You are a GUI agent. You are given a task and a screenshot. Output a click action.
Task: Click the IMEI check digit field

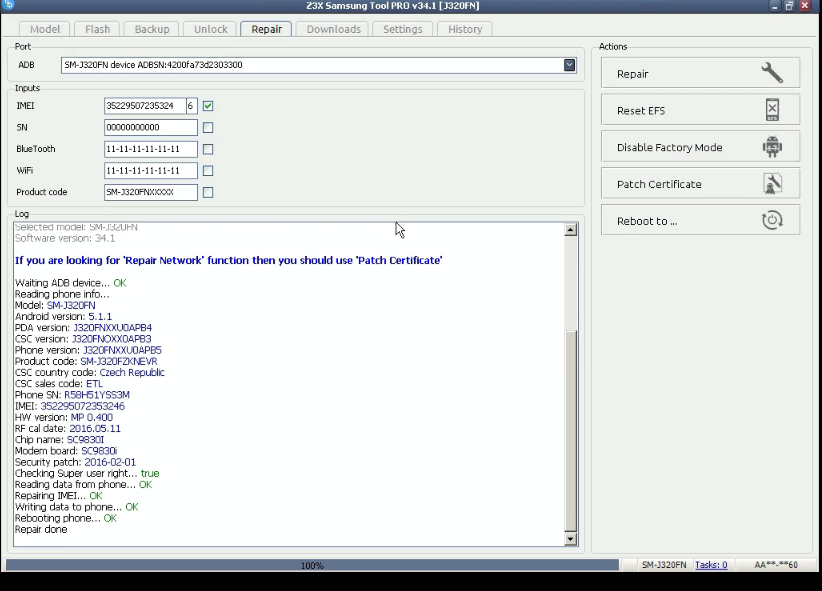(192, 106)
